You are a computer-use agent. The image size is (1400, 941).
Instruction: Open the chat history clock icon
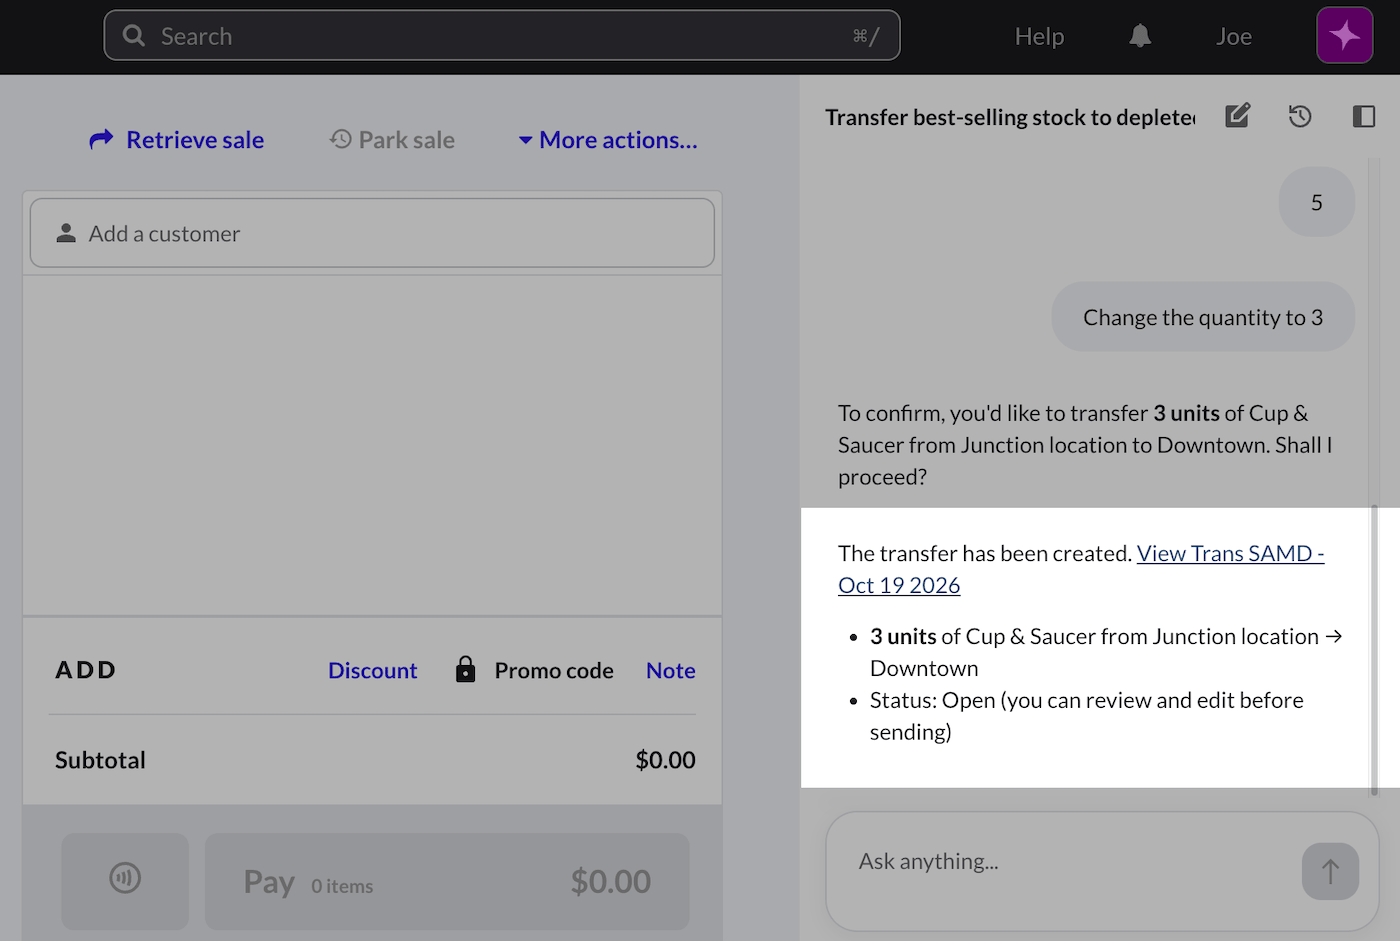1300,116
